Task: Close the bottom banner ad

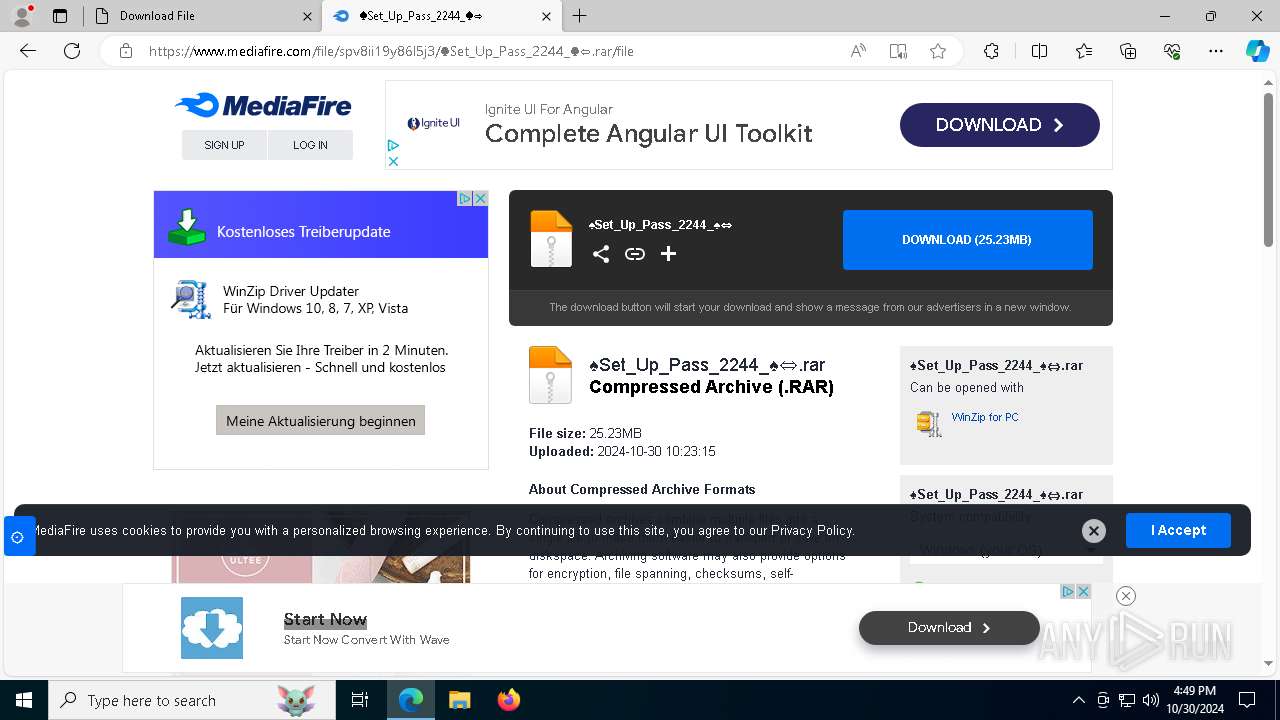Action: (1126, 596)
